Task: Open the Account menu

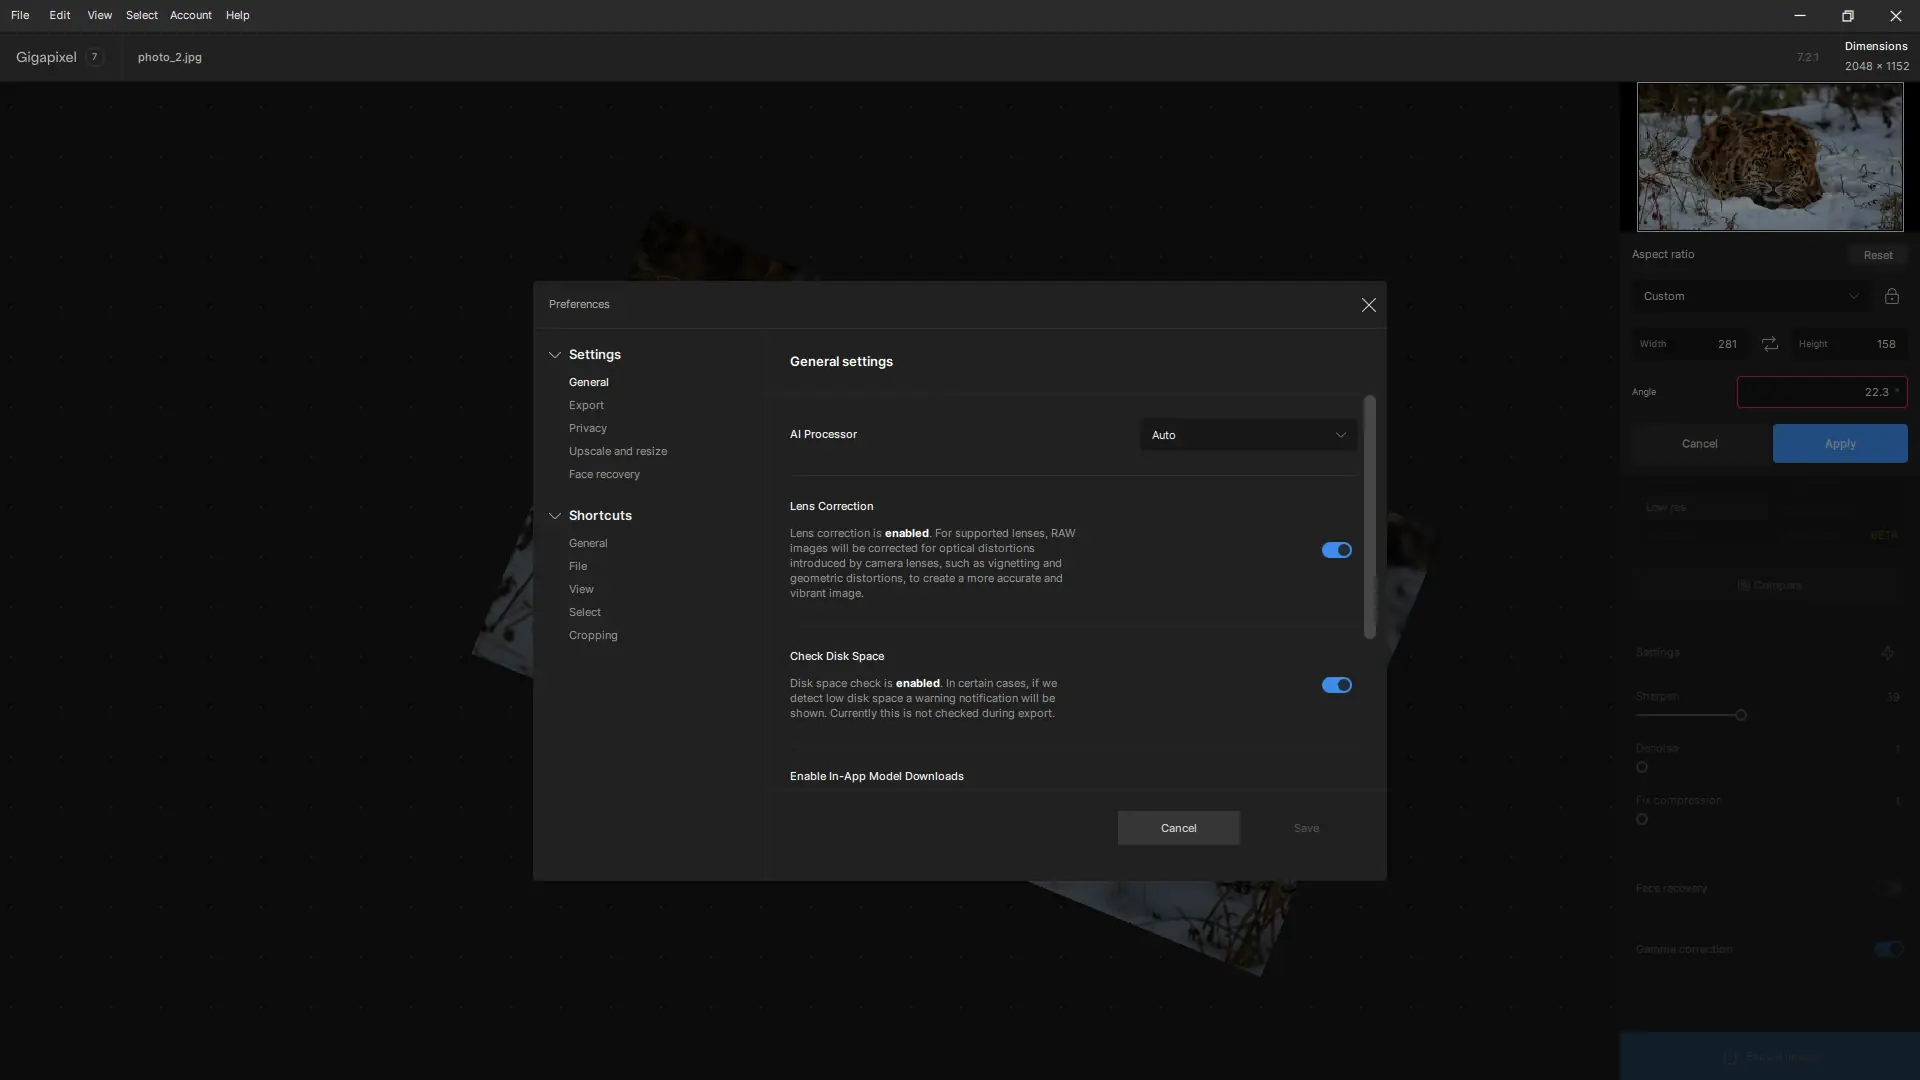Action: point(190,15)
